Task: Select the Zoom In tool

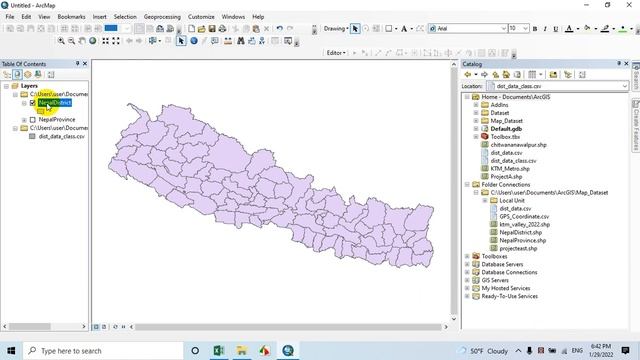Action: point(61,41)
